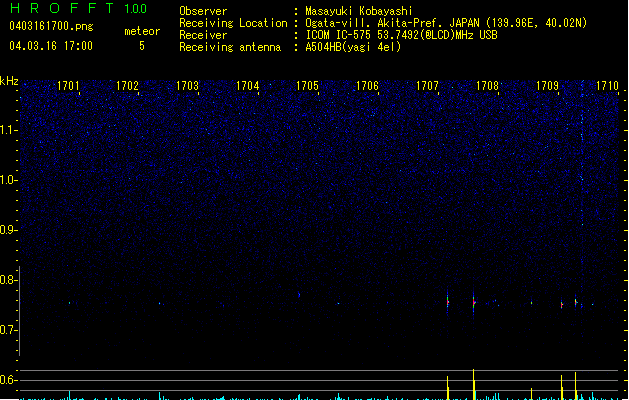Click the tallest yellow intensity bar before 1708
The width and height of the screenshot is (629, 400).
[x=474, y=384]
